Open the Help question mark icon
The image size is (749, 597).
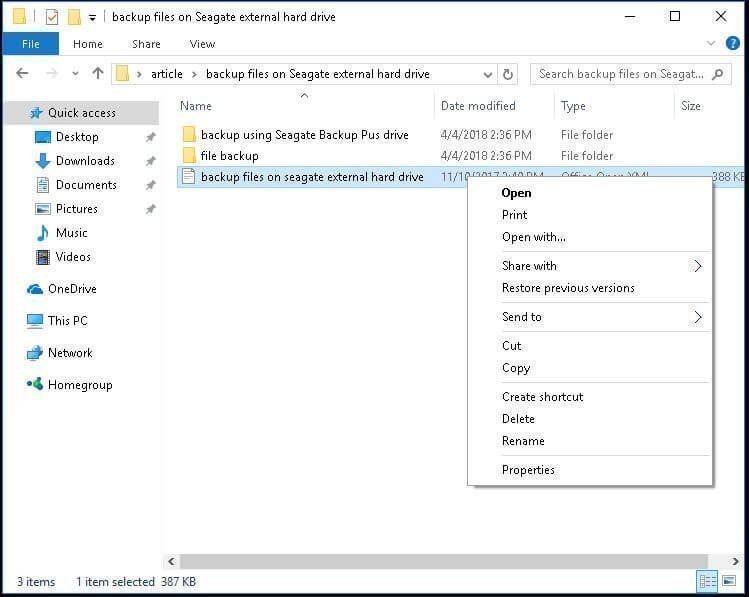[732, 43]
